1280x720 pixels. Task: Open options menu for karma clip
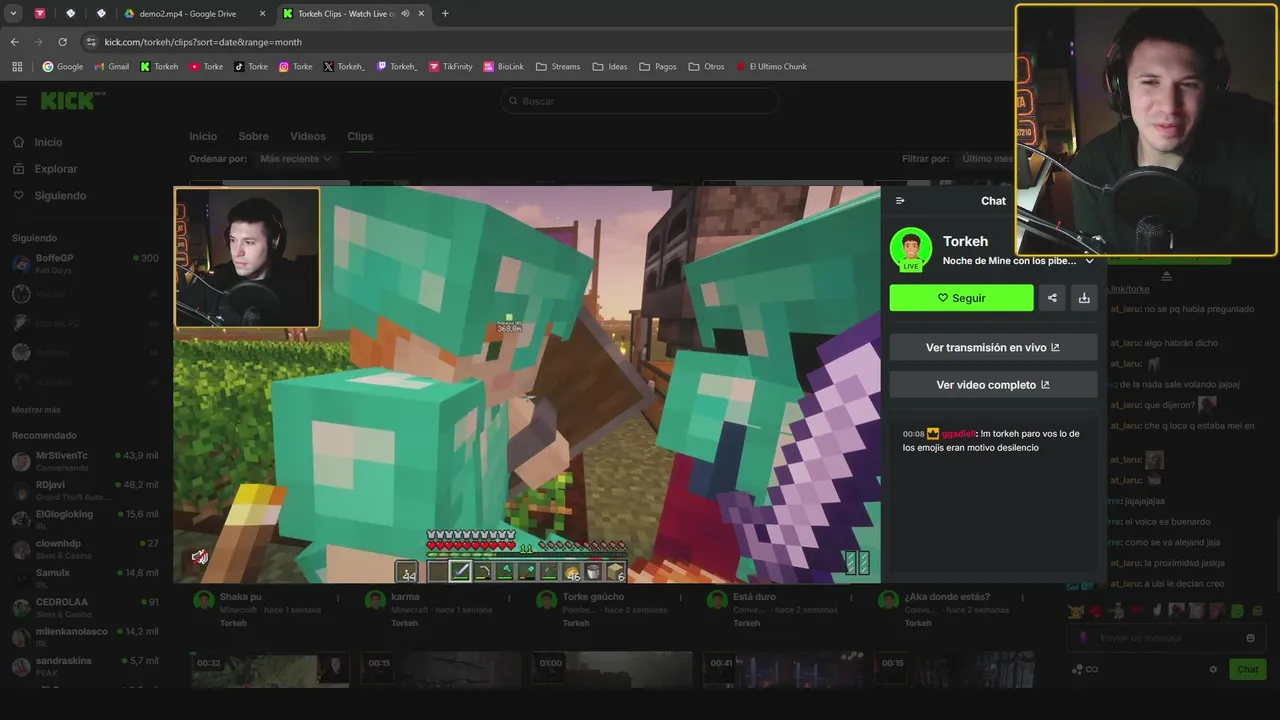(509, 598)
